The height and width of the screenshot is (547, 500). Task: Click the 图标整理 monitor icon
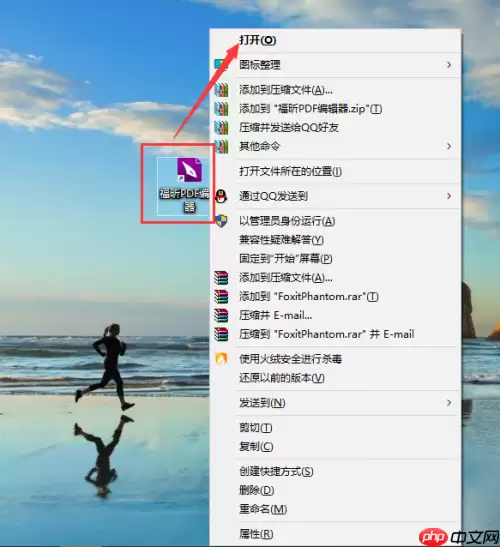(221, 65)
